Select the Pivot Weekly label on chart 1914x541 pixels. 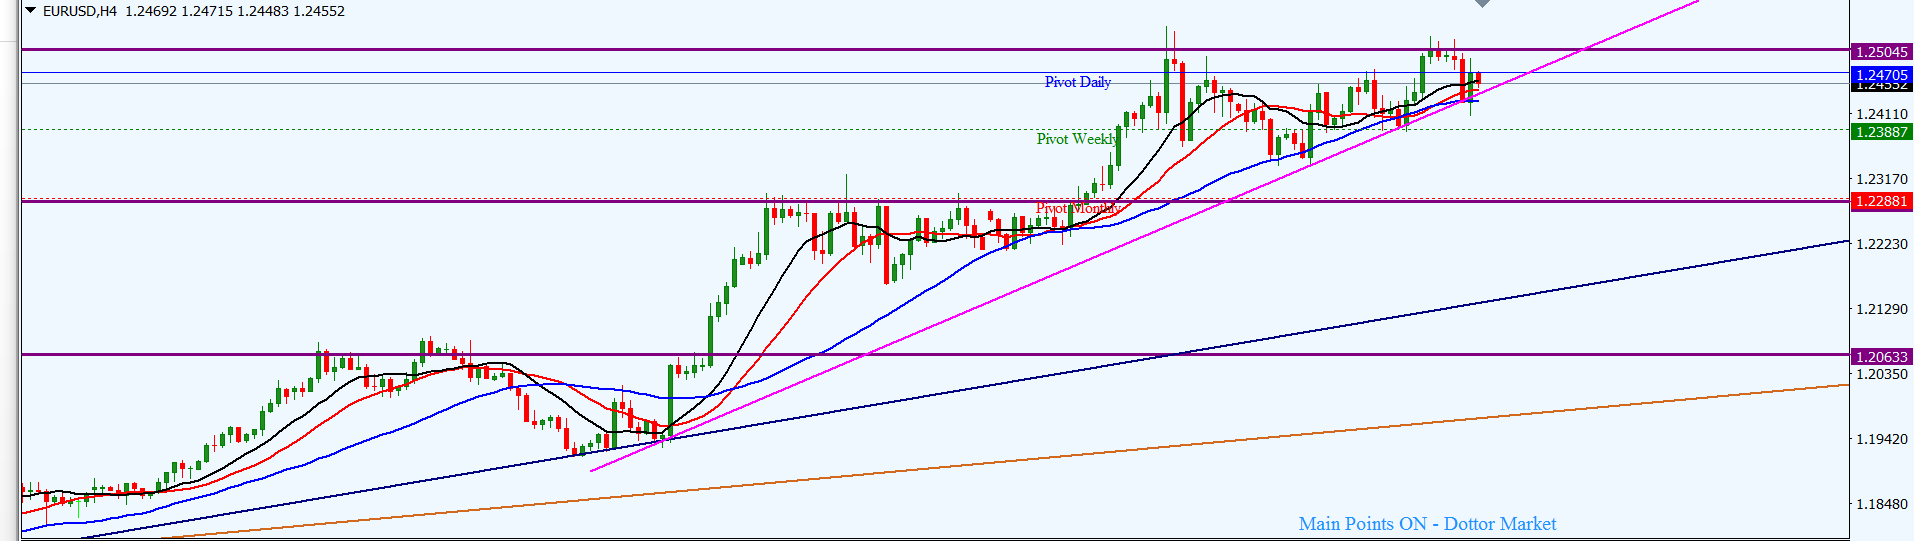[x=1076, y=139]
